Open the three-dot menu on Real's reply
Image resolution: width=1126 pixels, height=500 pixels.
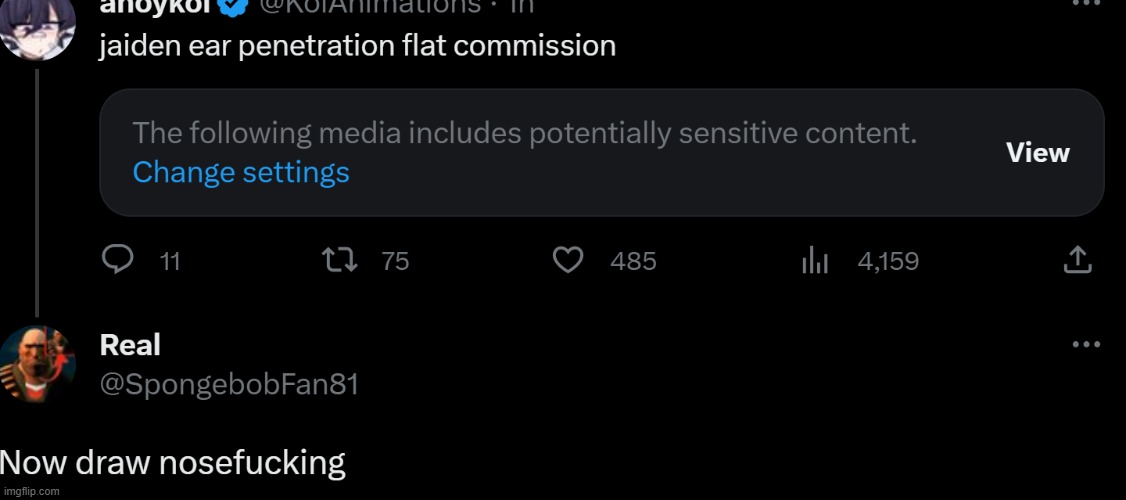pos(1085,345)
